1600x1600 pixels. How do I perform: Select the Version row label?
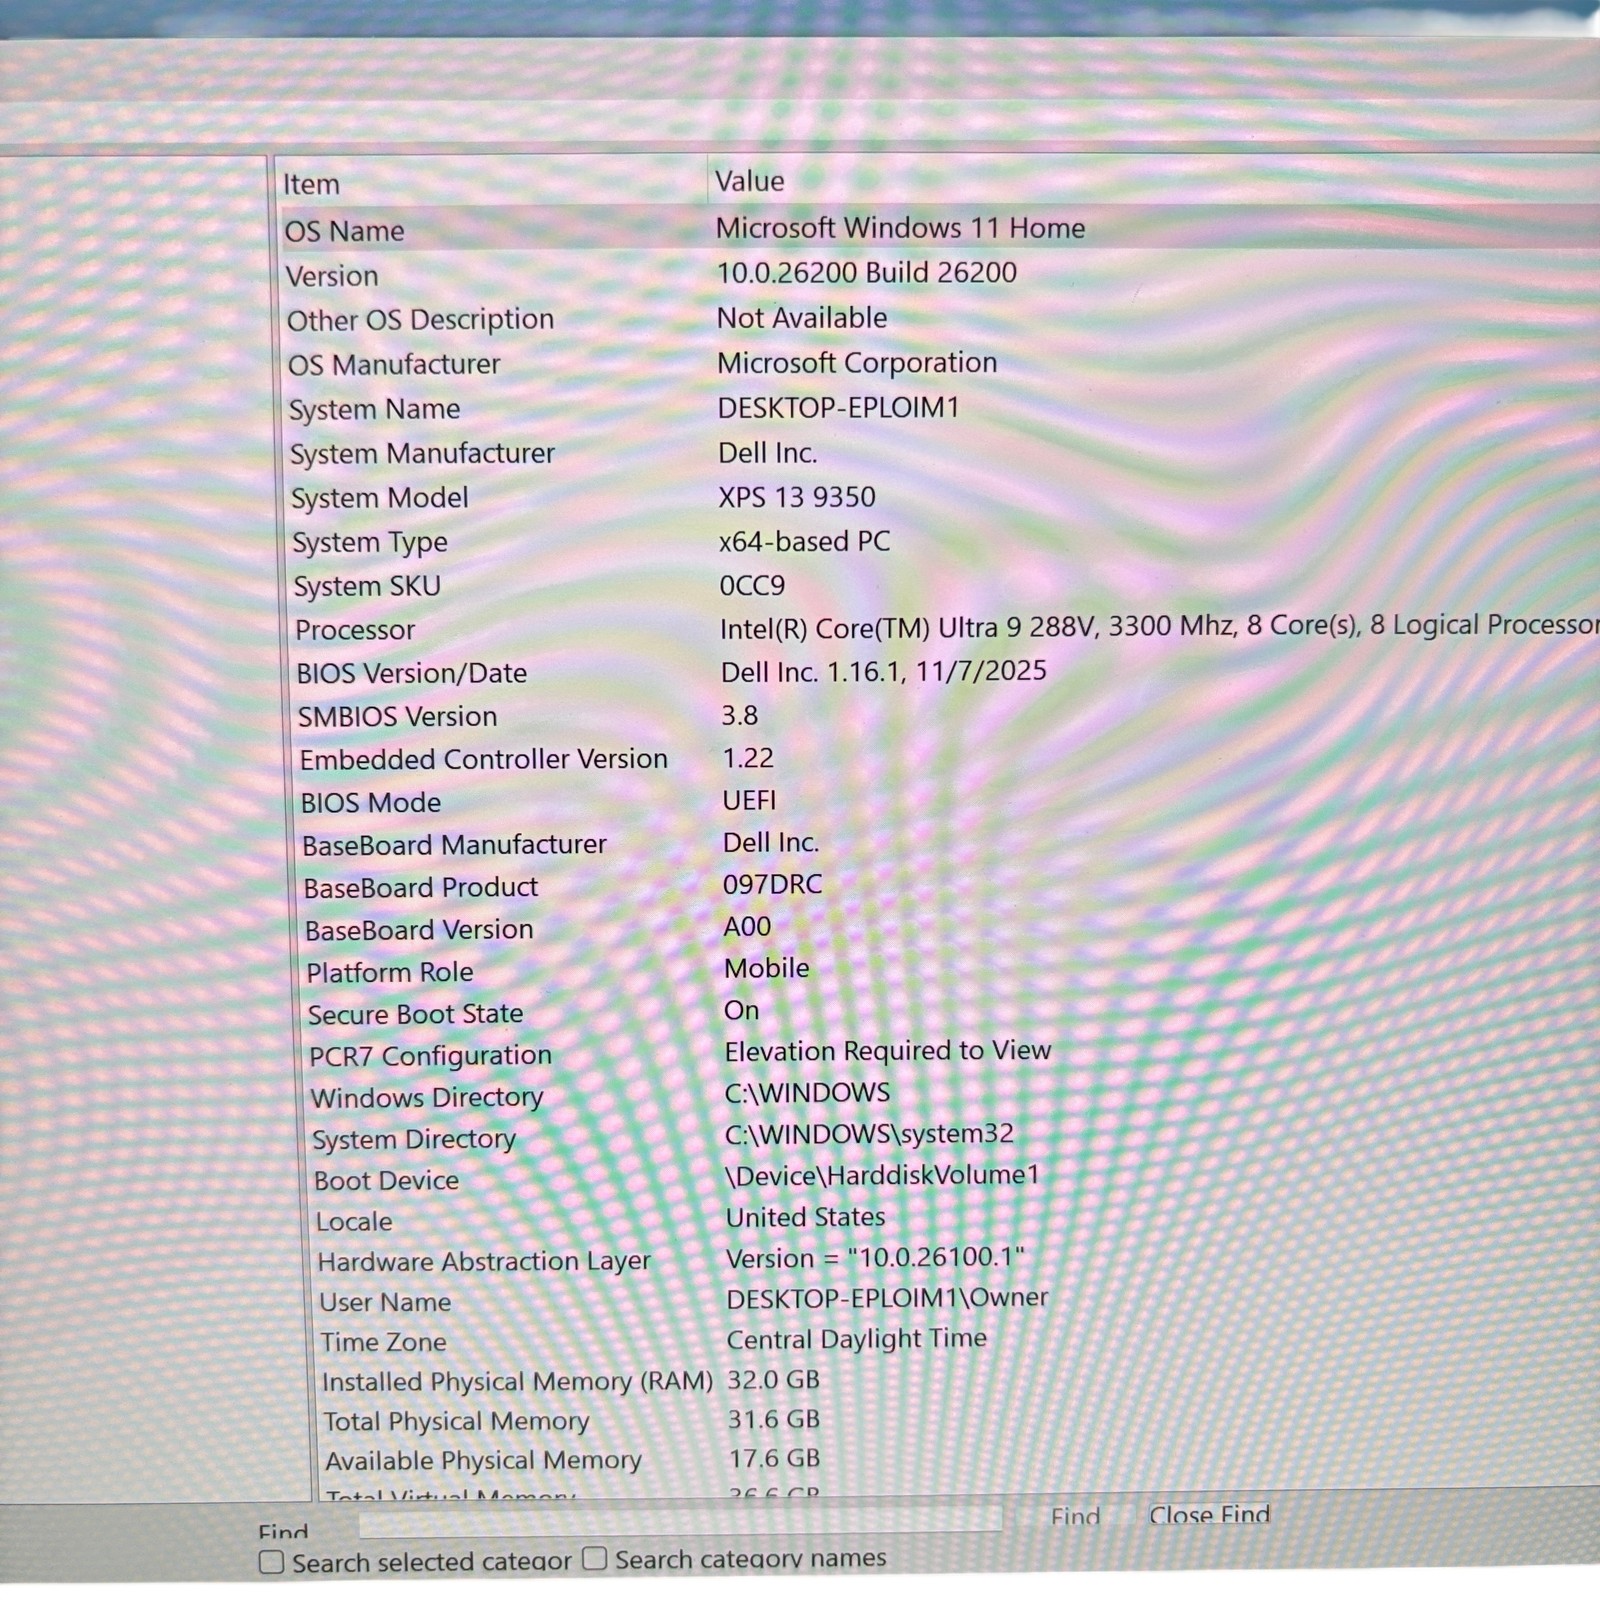point(332,276)
